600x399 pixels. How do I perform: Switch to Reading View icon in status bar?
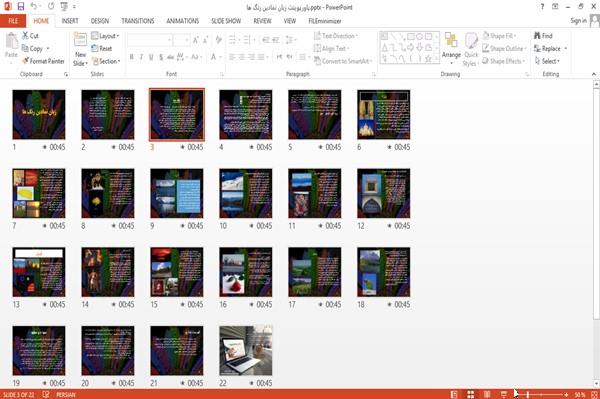(x=487, y=394)
